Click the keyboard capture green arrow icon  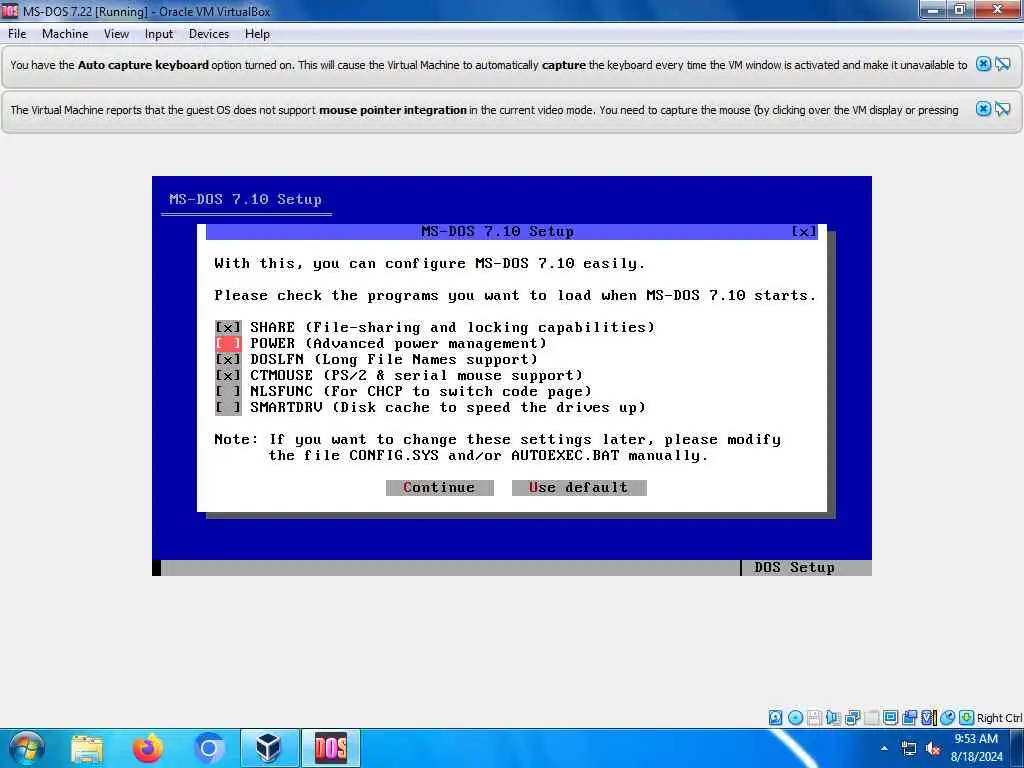coord(967,718)
